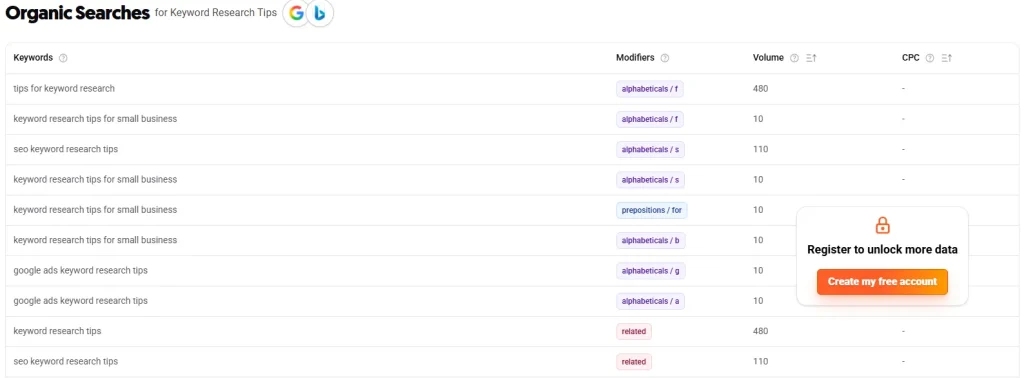Click 'alphabeticals / s' tag for seo keyword research tips
Screen dimensions: 1024x378
[x=650, y=150]
